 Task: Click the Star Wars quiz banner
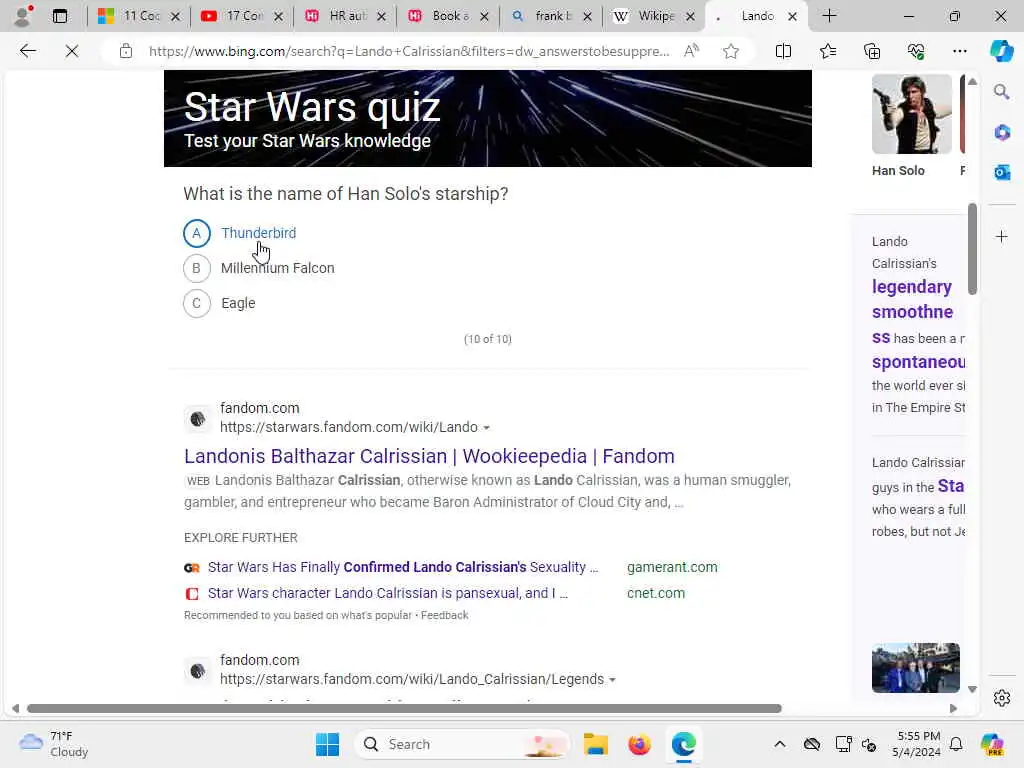pos(488,118)
